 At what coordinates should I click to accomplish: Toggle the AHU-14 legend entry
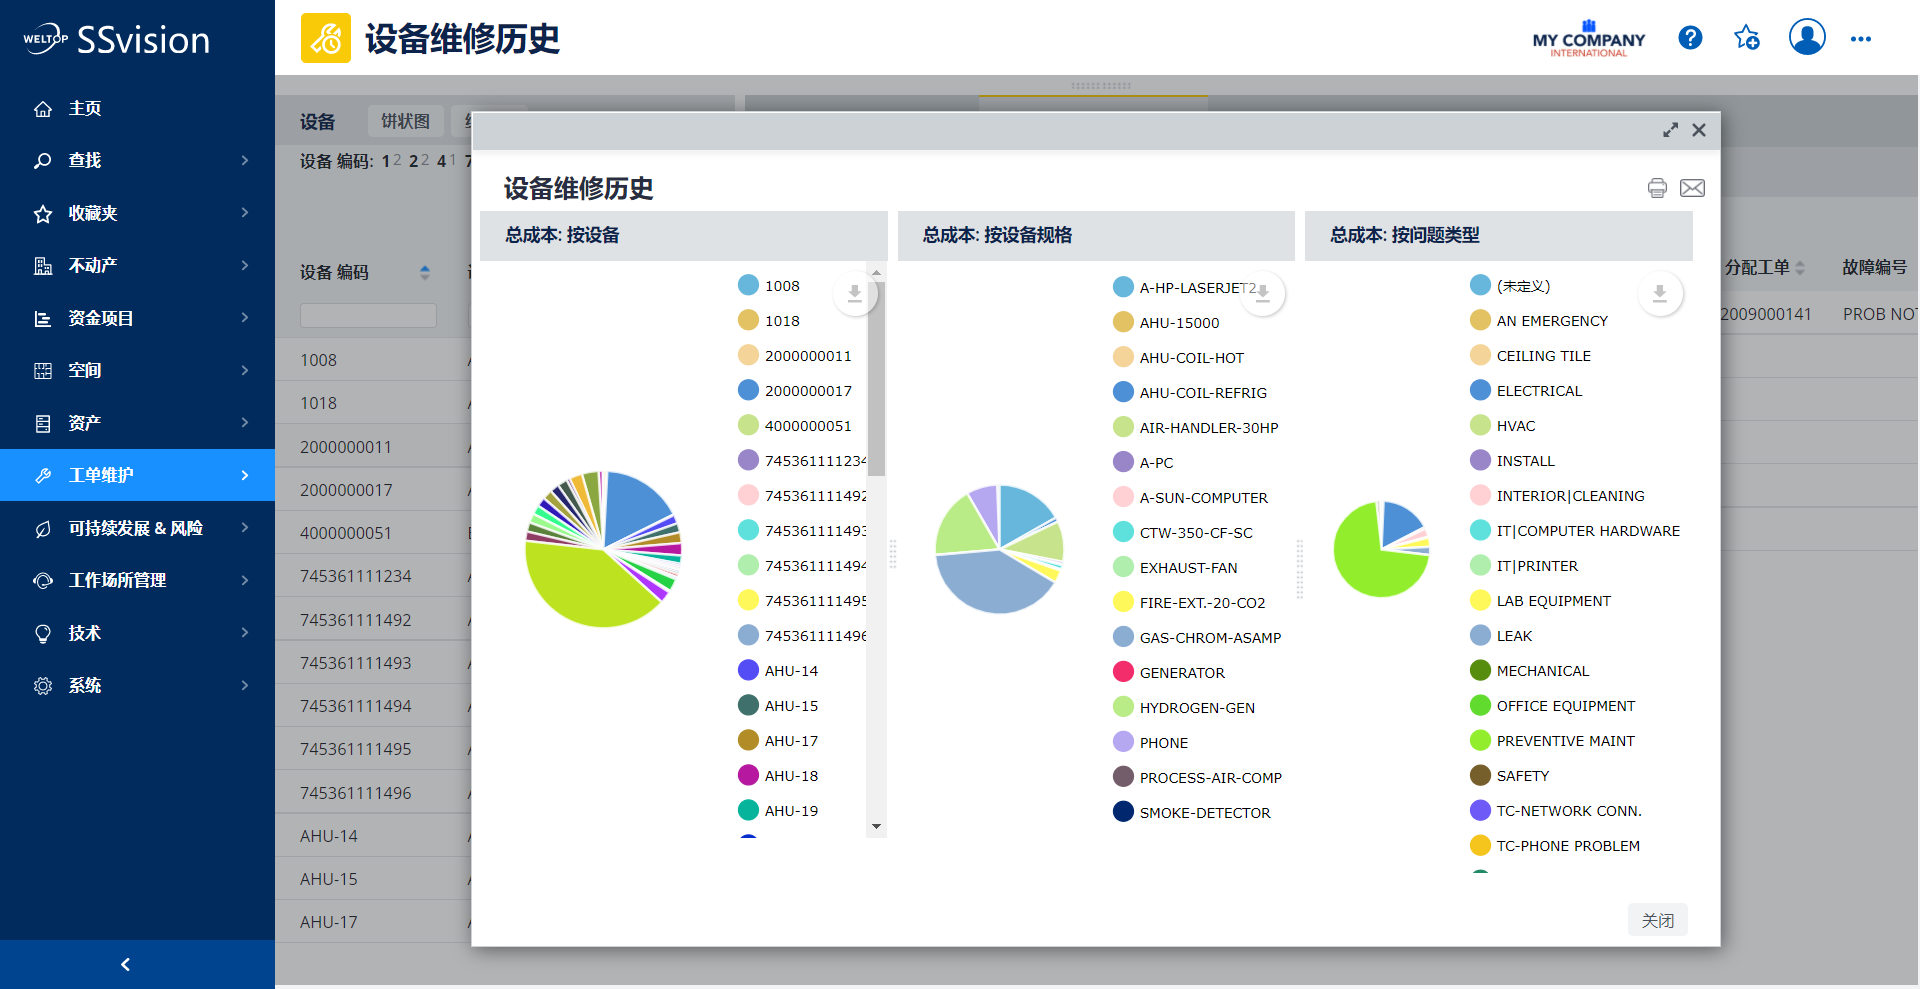click(790, 671)
